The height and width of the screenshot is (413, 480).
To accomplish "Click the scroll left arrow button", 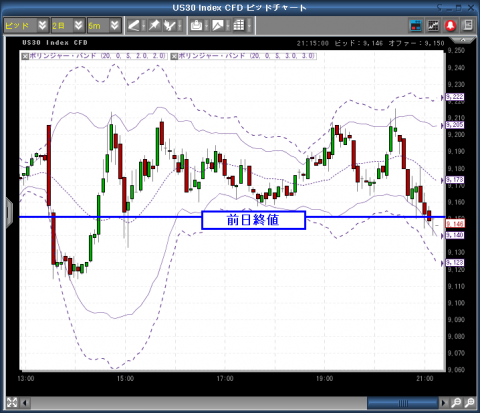I will point(25,403).
